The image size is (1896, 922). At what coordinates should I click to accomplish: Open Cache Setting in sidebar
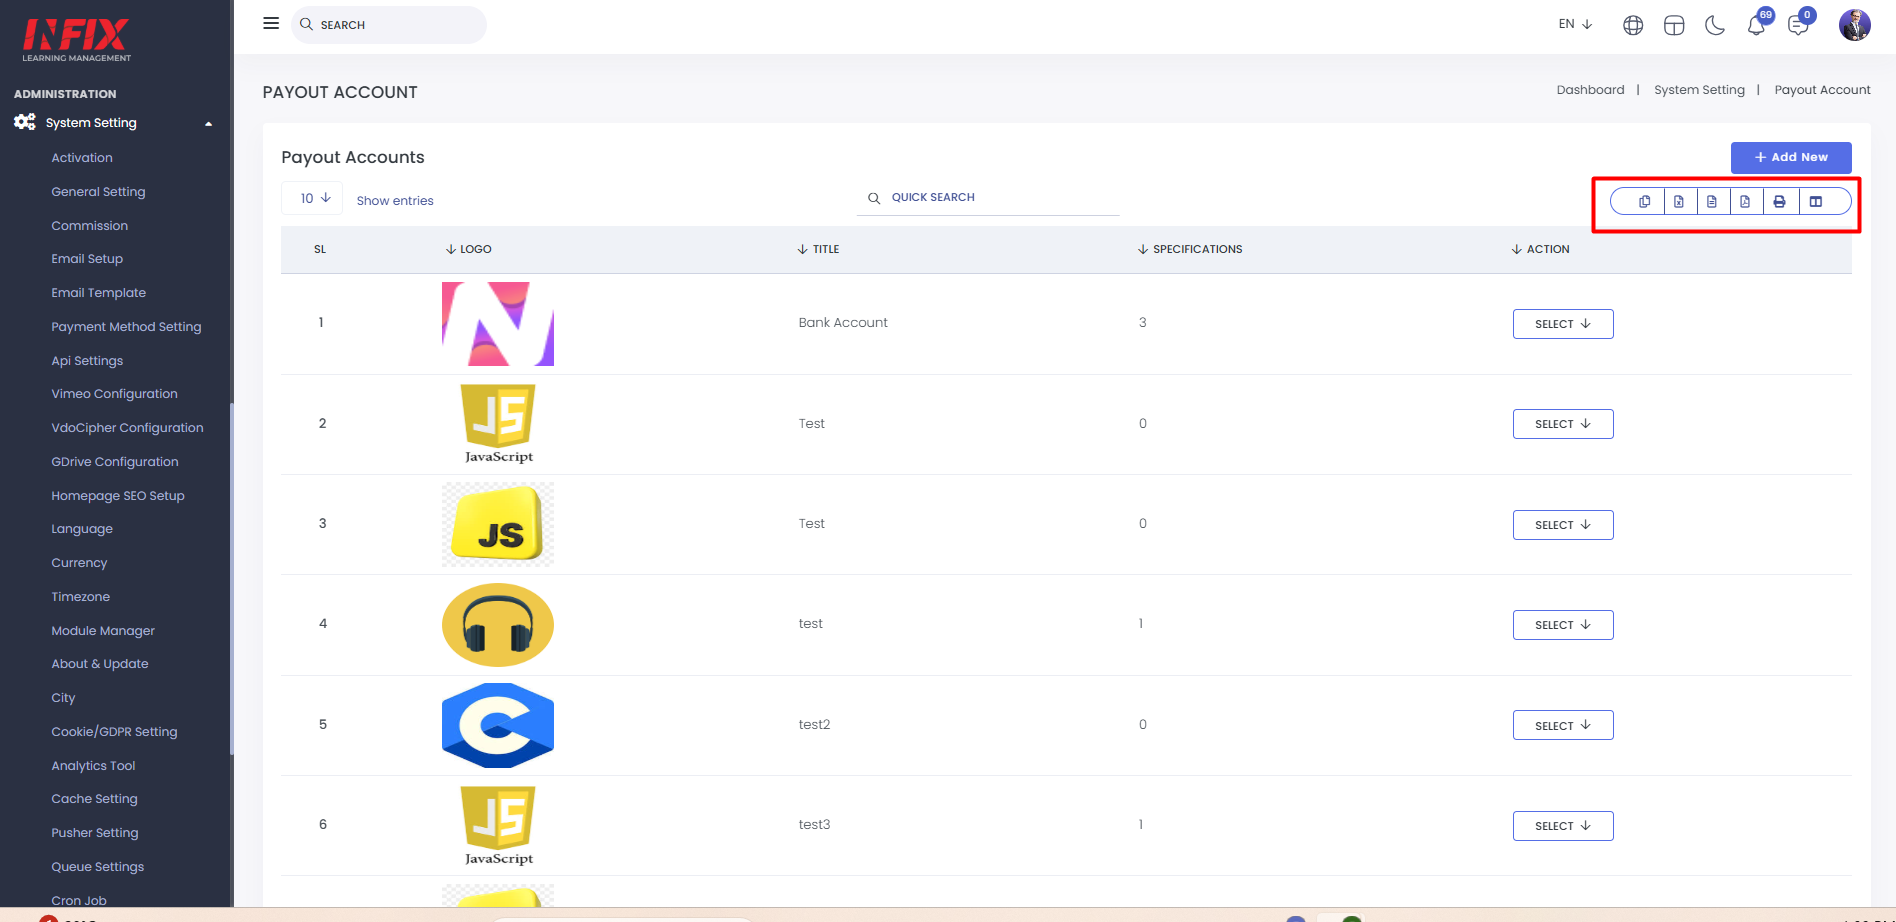[x=94, y=799]
